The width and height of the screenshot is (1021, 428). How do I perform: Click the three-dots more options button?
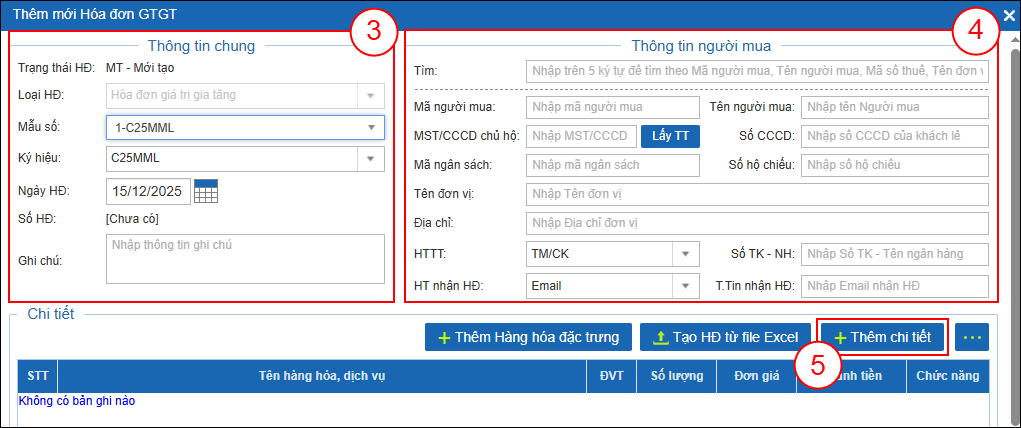(x=971, y=337)
